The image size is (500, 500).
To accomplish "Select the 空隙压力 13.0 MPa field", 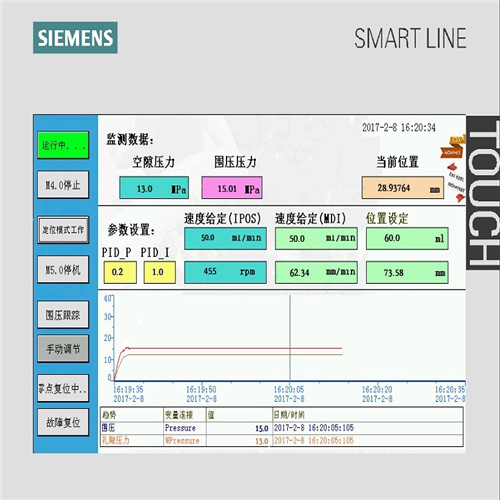I will tap(154, 188).
